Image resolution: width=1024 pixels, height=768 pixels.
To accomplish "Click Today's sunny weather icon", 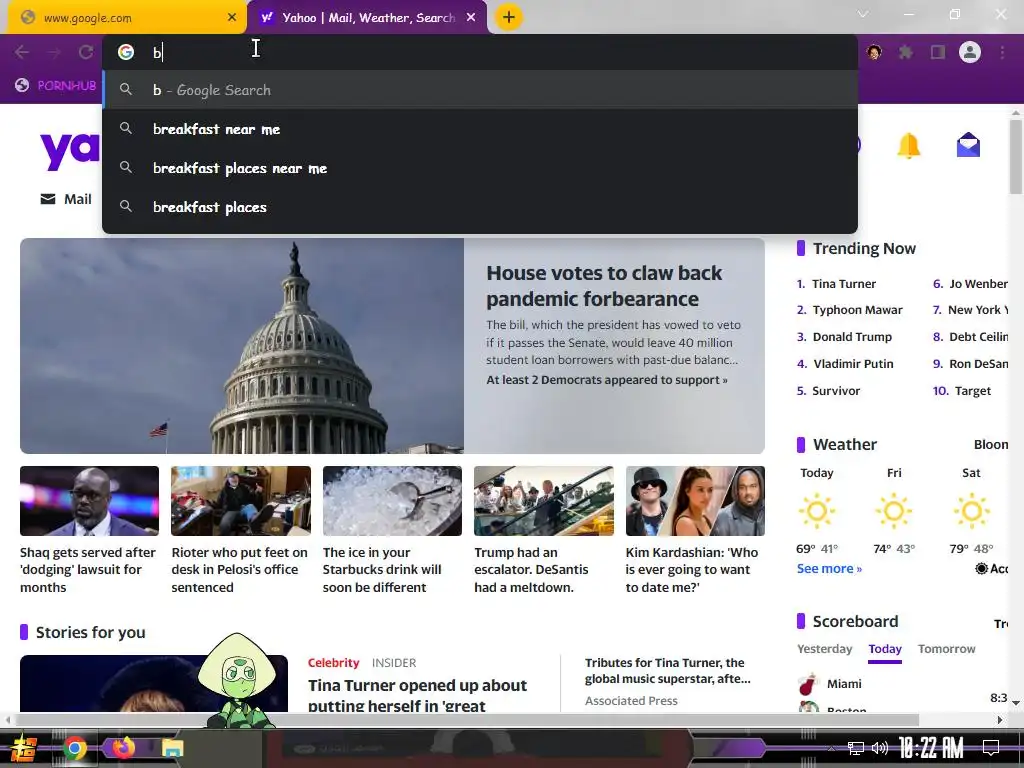I will 817,511.
